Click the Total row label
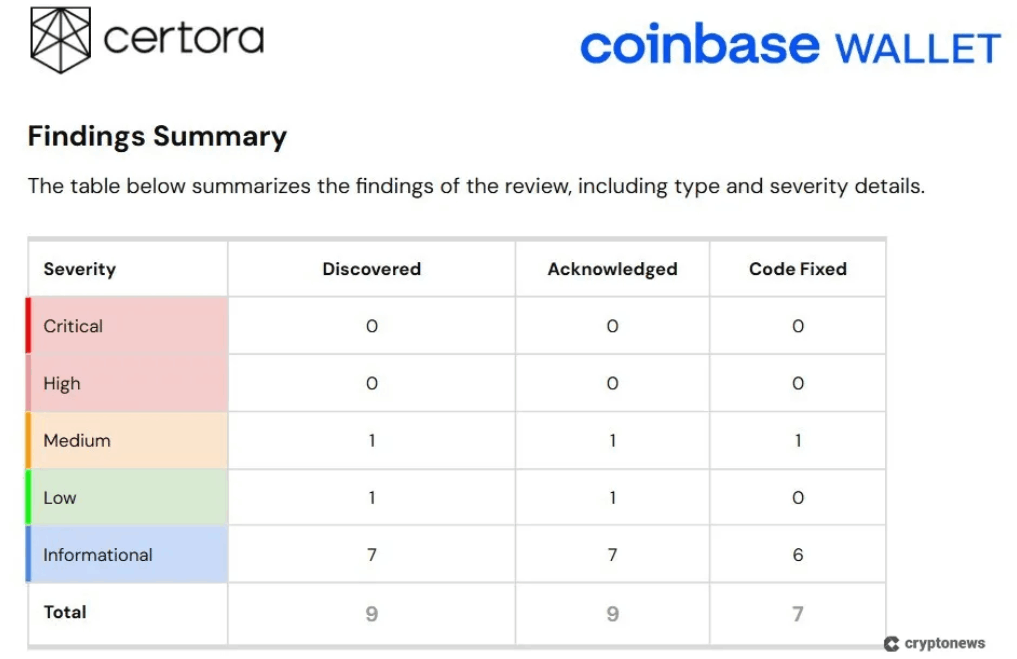The image size is (1017, 659). point(64,612)
